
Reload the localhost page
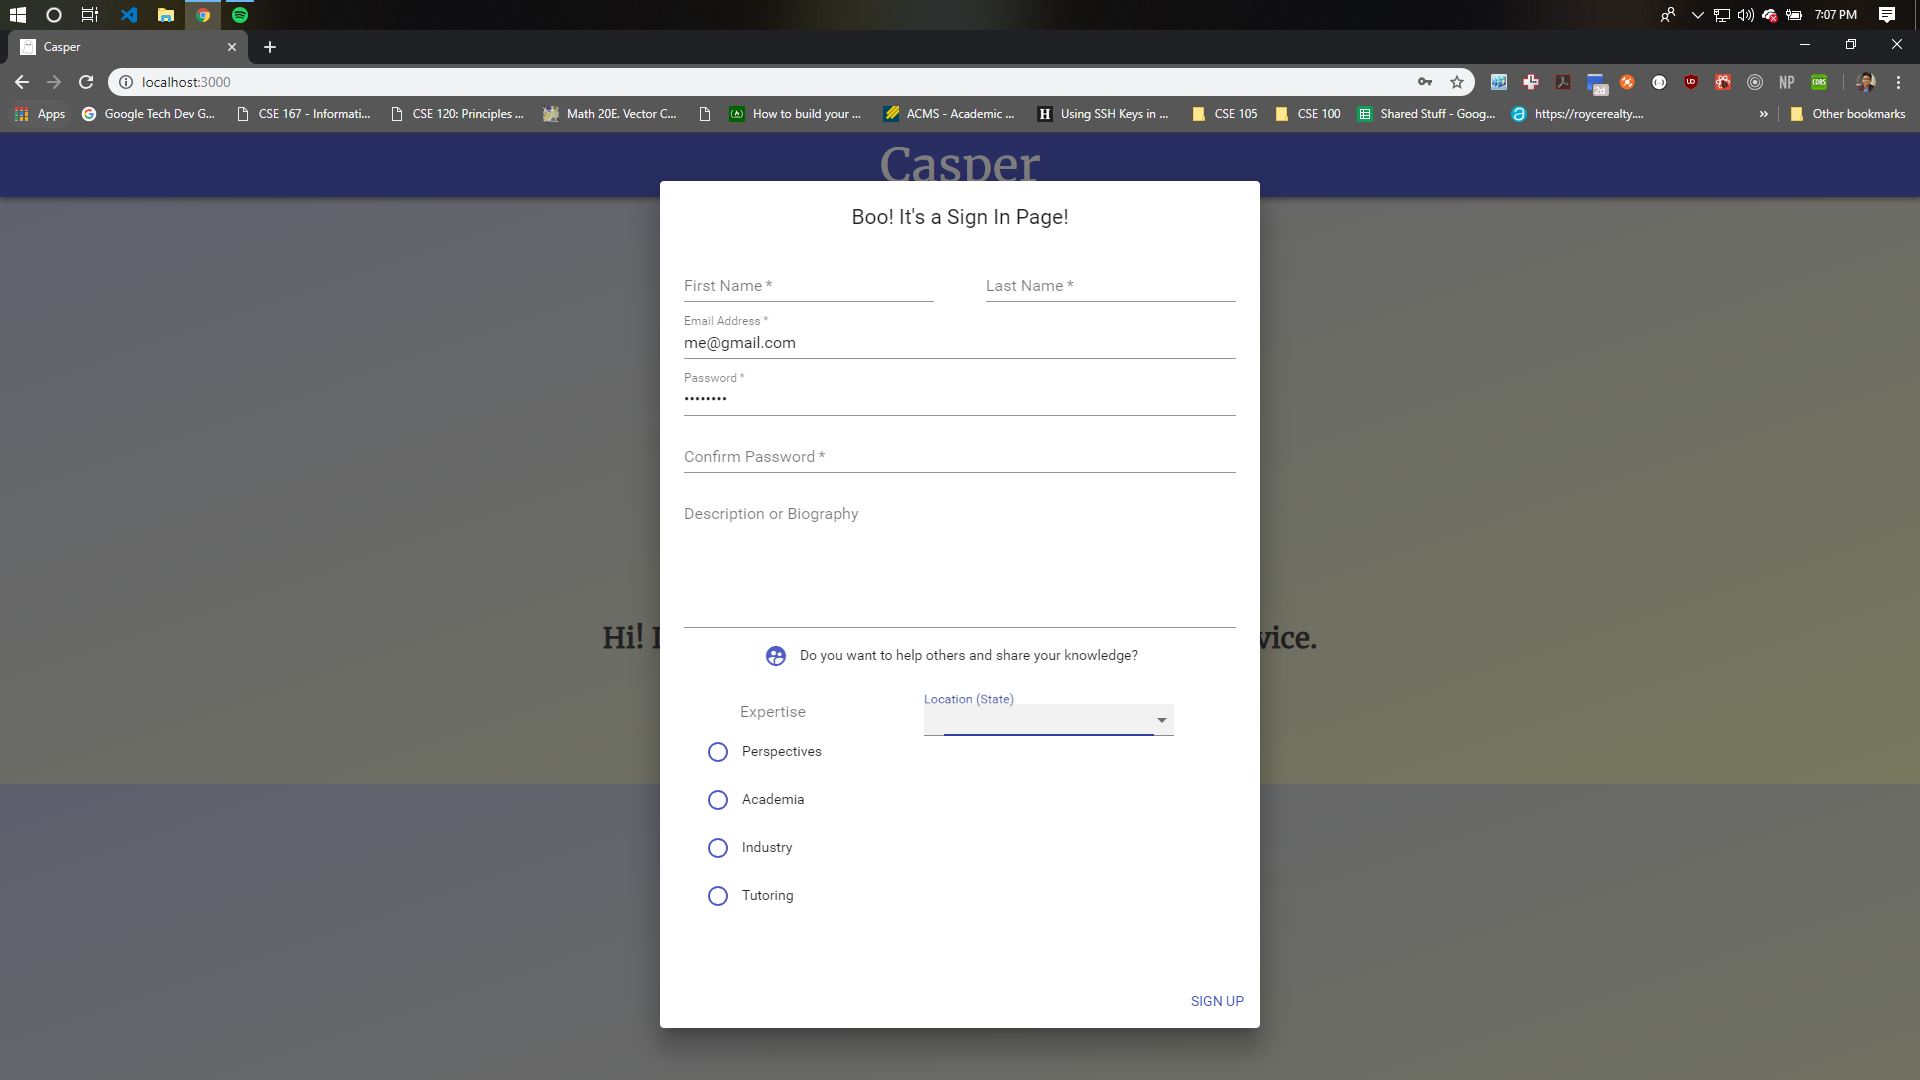click(86, 82)
